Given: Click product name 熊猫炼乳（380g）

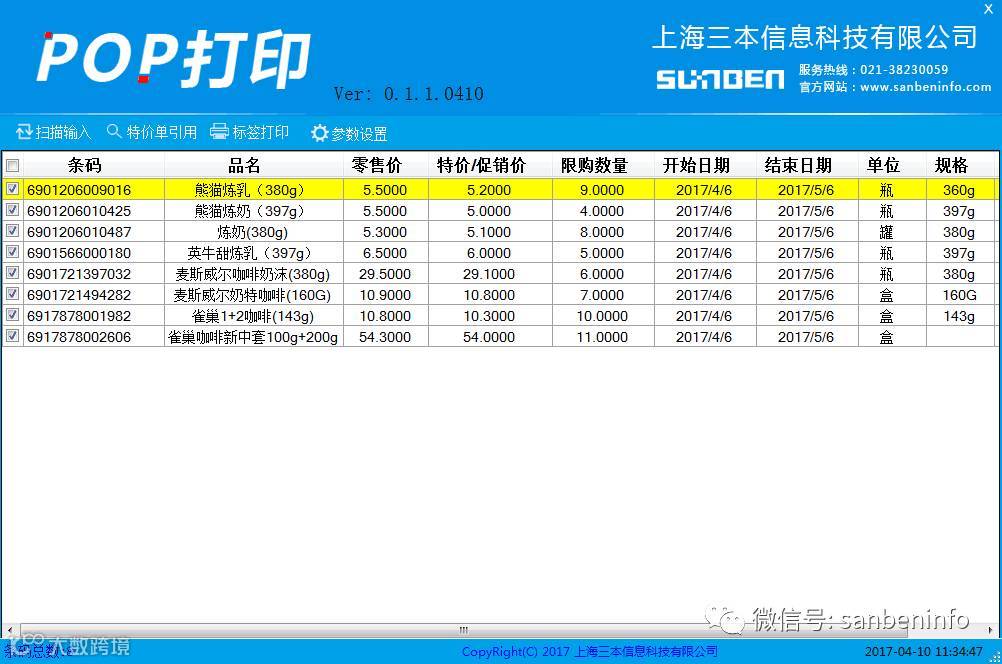Looking at the screenshot, I should click(x=253, y=190).
